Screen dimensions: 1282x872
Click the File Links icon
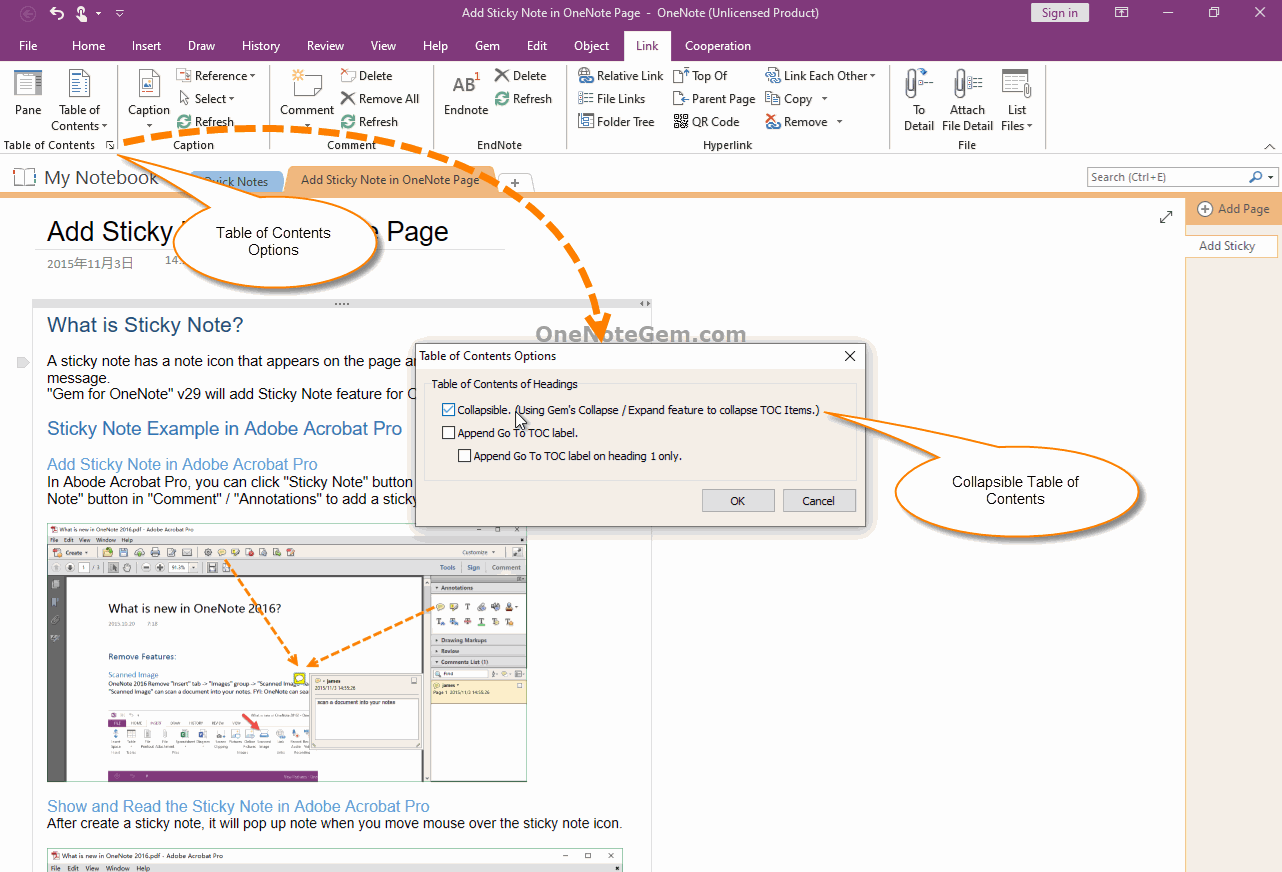(x=613, y=98)
